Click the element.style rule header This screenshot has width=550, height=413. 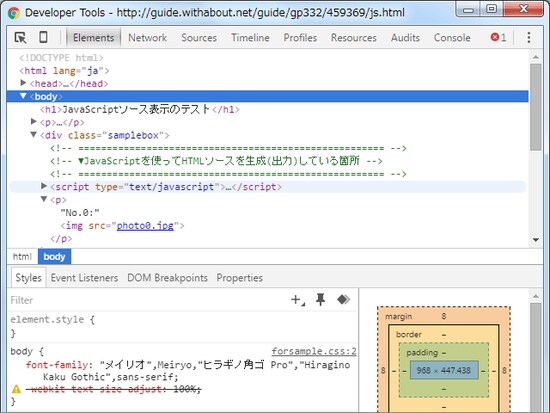coord(52,320)
